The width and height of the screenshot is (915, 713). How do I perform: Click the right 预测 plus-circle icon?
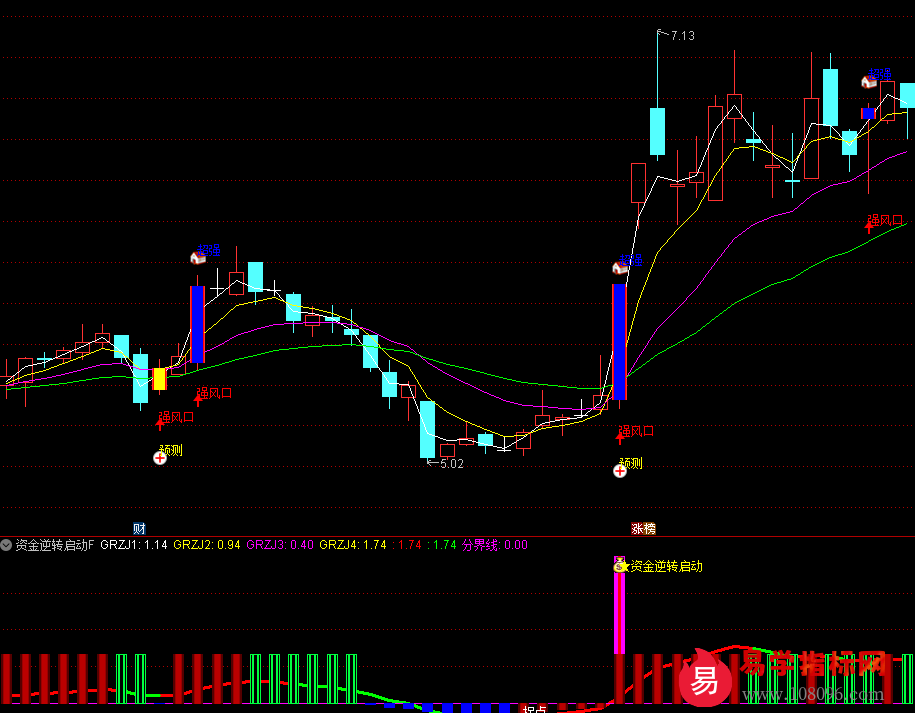[620, 470]
